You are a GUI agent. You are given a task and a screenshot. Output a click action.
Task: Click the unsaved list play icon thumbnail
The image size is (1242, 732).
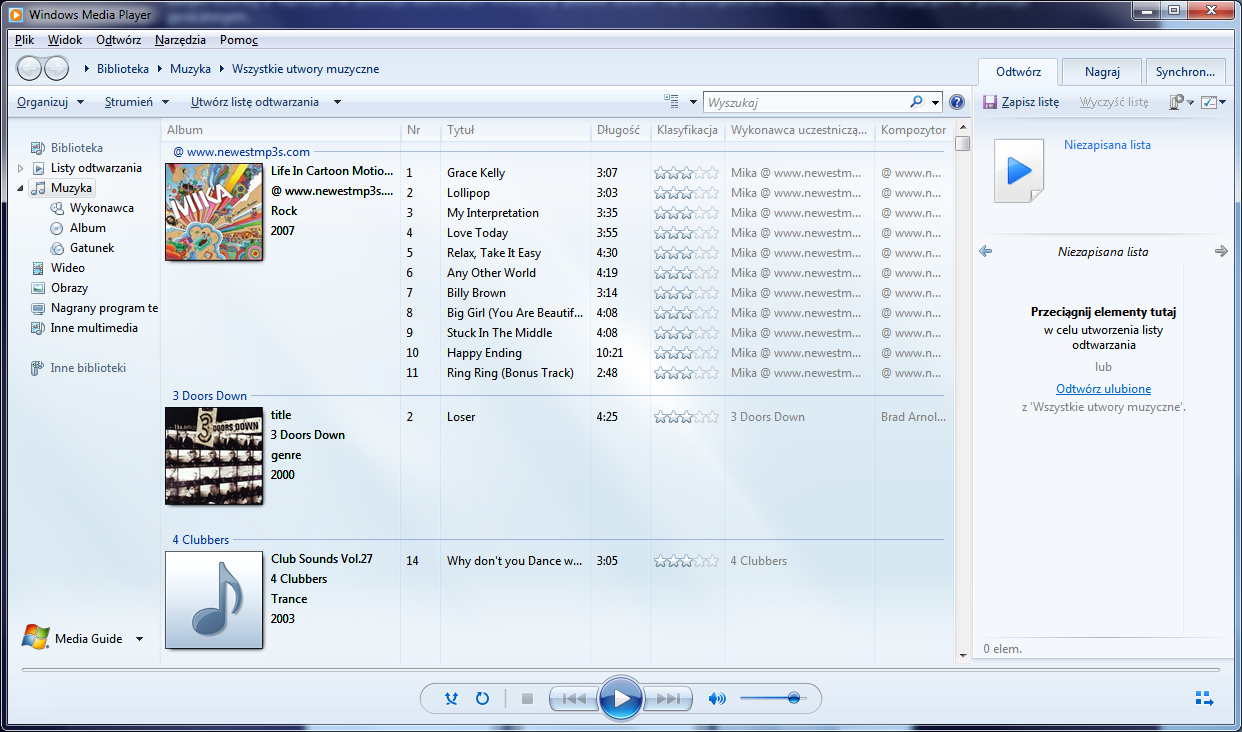click(x=1019, y=171)
